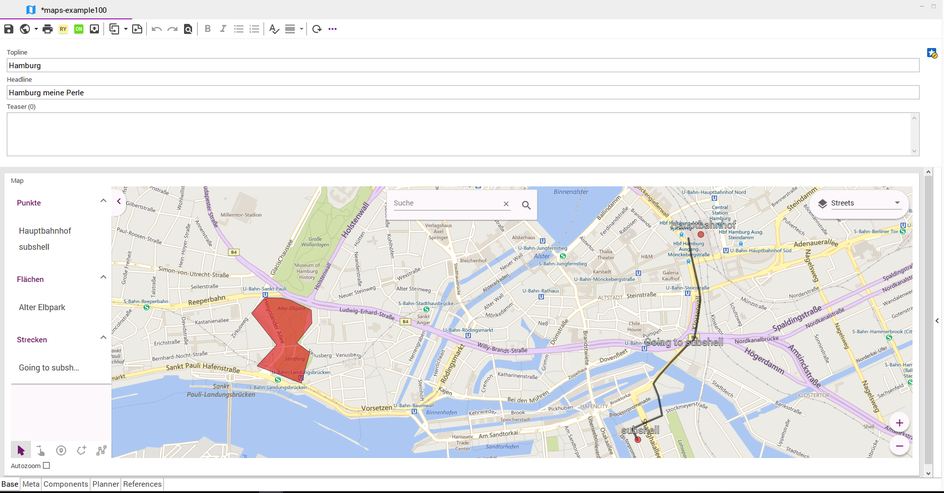This screenshot has height=493, width=944.
Task: Choose the add polygon area tool
Action: [x=81, y=450]
